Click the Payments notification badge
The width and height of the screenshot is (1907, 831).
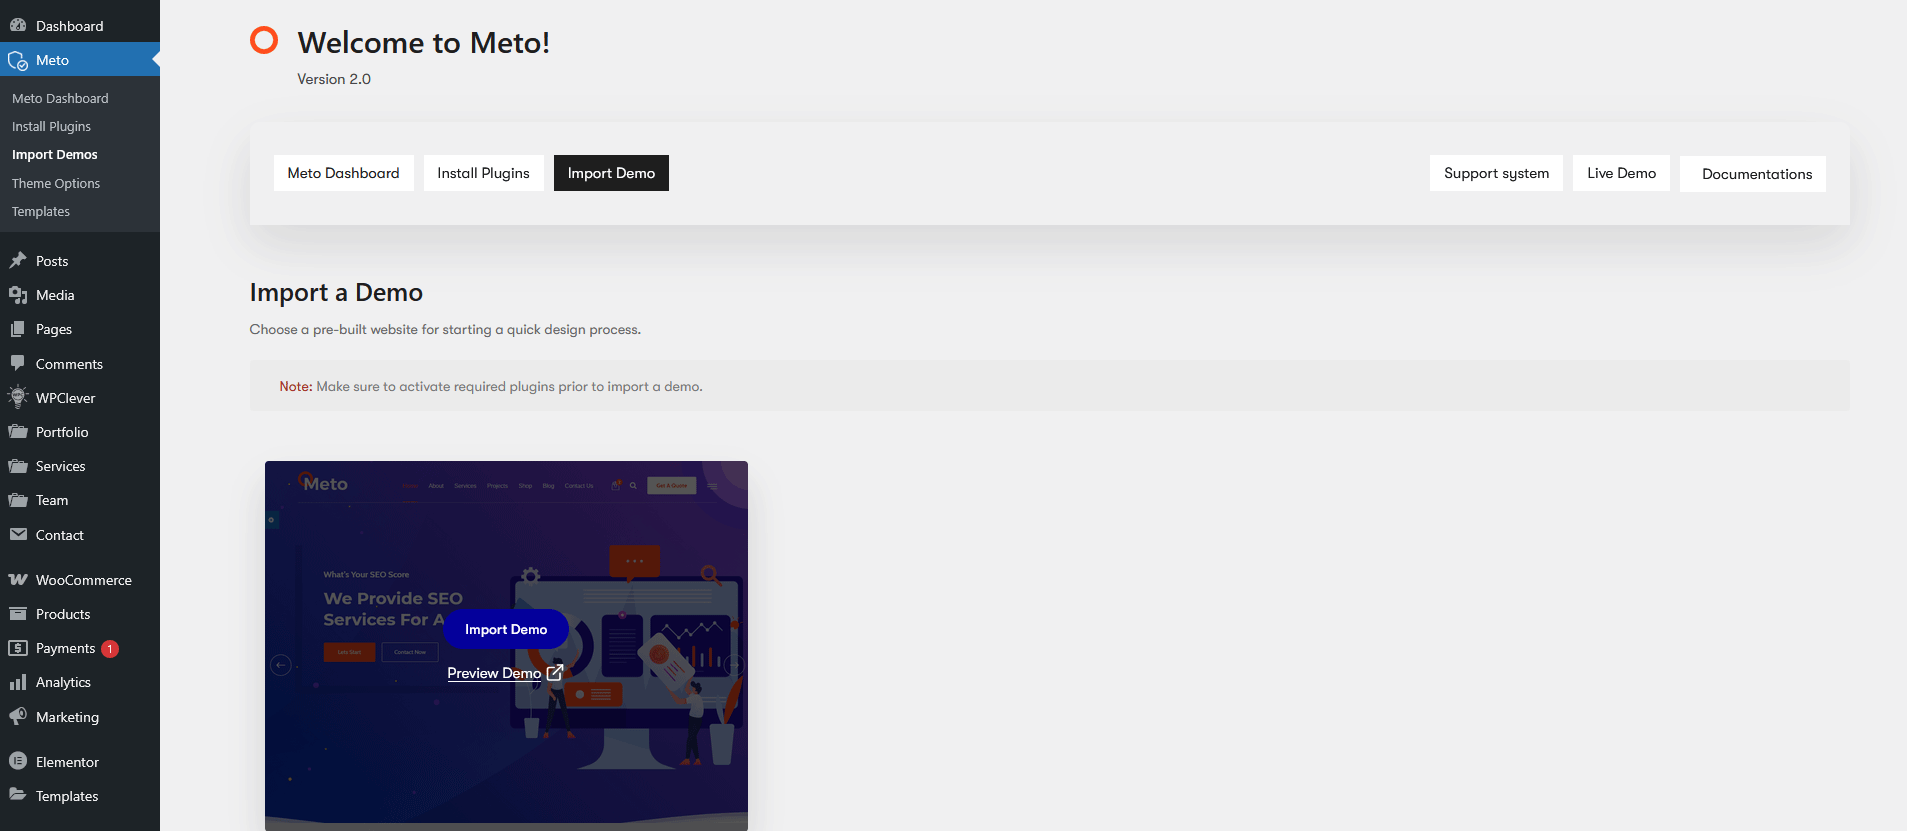pos(110,649)
